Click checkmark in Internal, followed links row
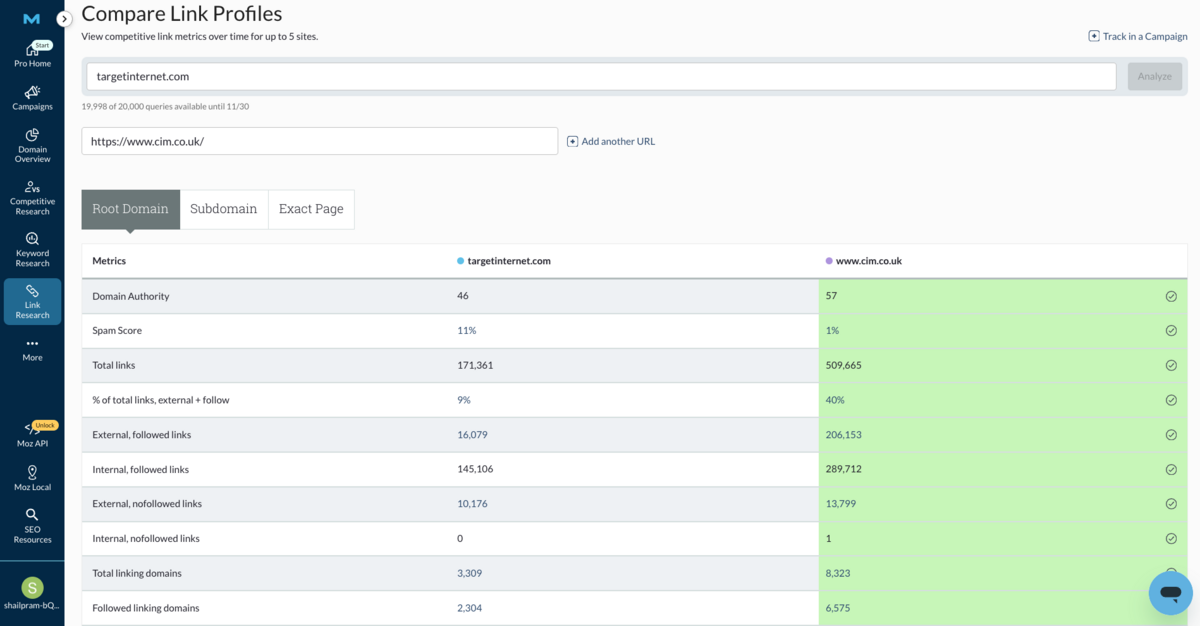1200x626 pixels. click(1171, 469)
